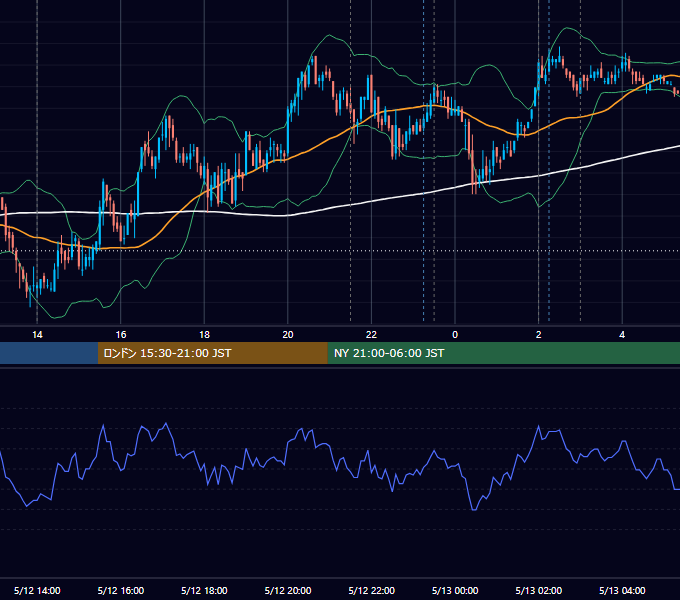Click the 5/13 00:00 date label

[x=455, y=590]
